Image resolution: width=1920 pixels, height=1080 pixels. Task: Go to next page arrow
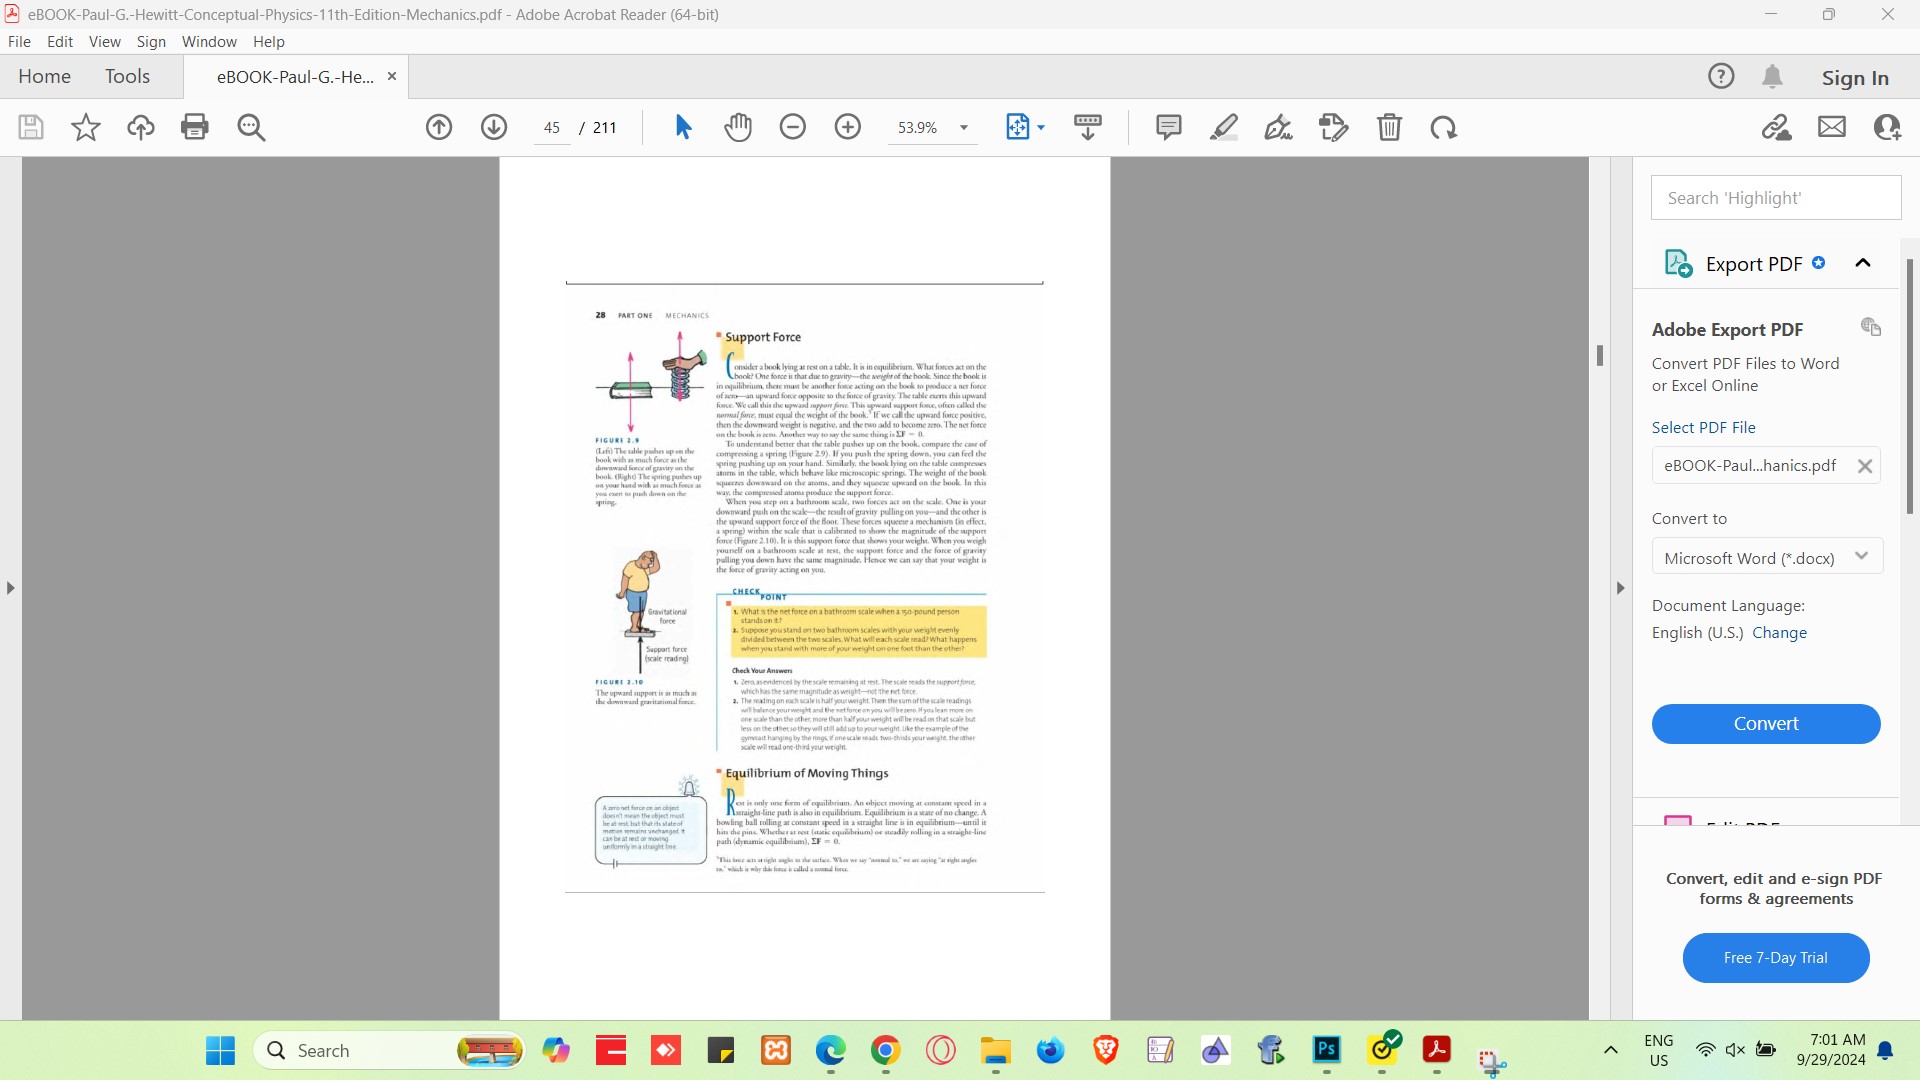point(494,127)
